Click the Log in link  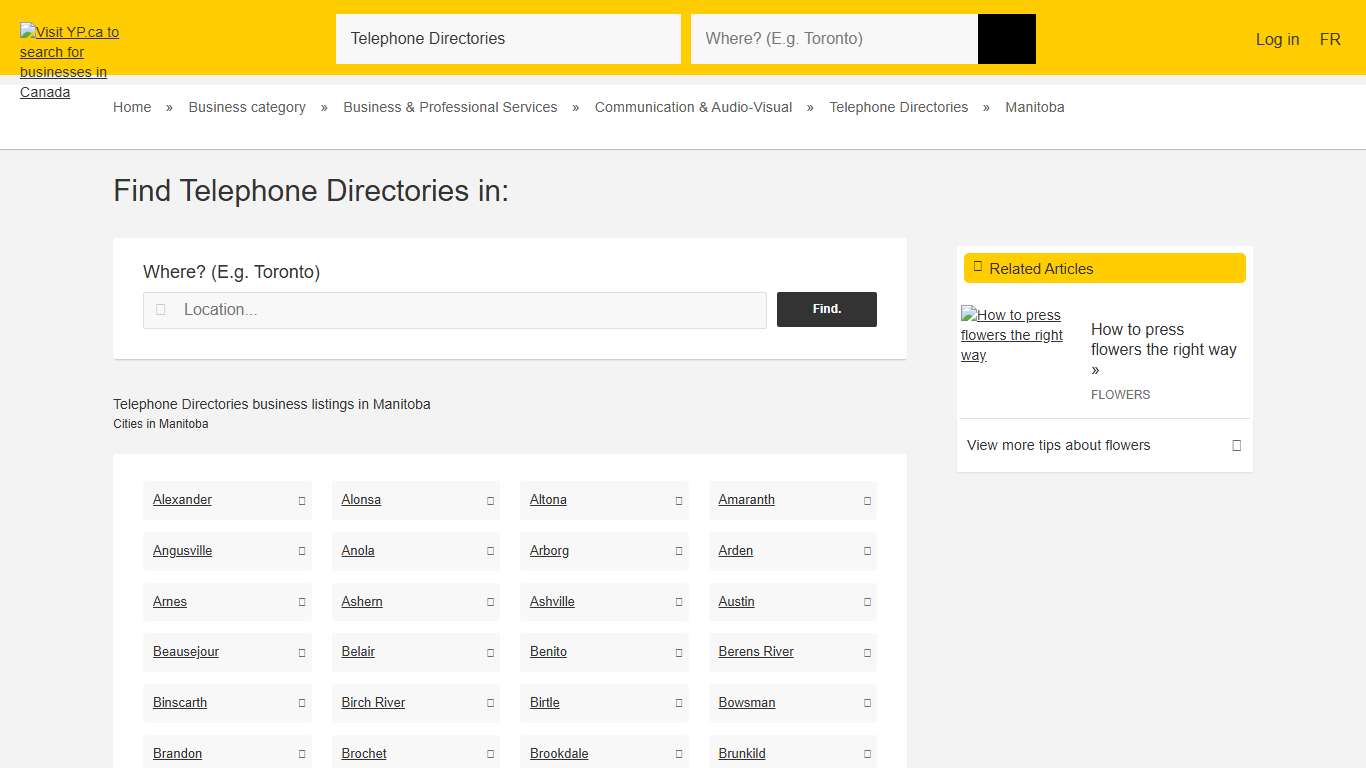click(x=1277, y=39)
